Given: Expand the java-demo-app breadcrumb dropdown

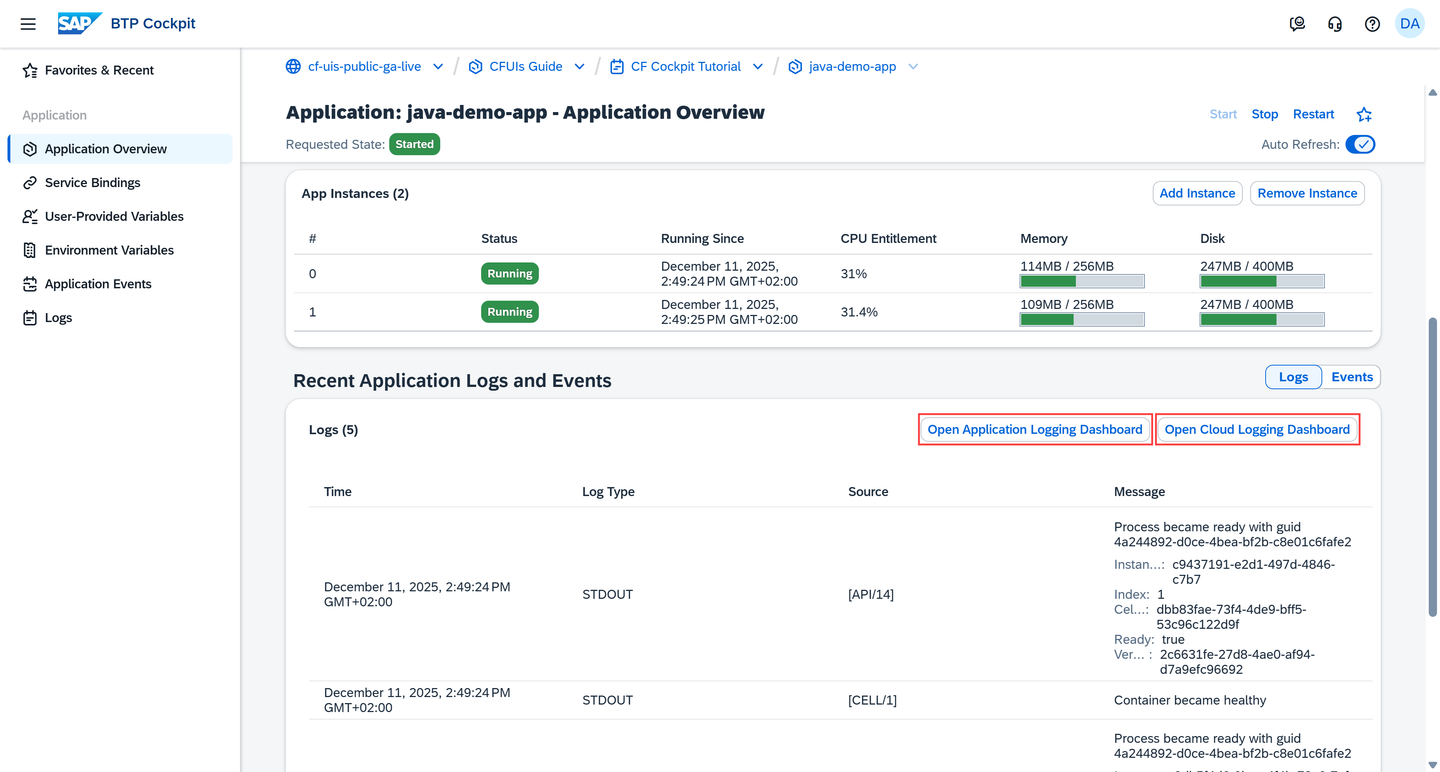Looking at the screenshot, I should point(913,67).
